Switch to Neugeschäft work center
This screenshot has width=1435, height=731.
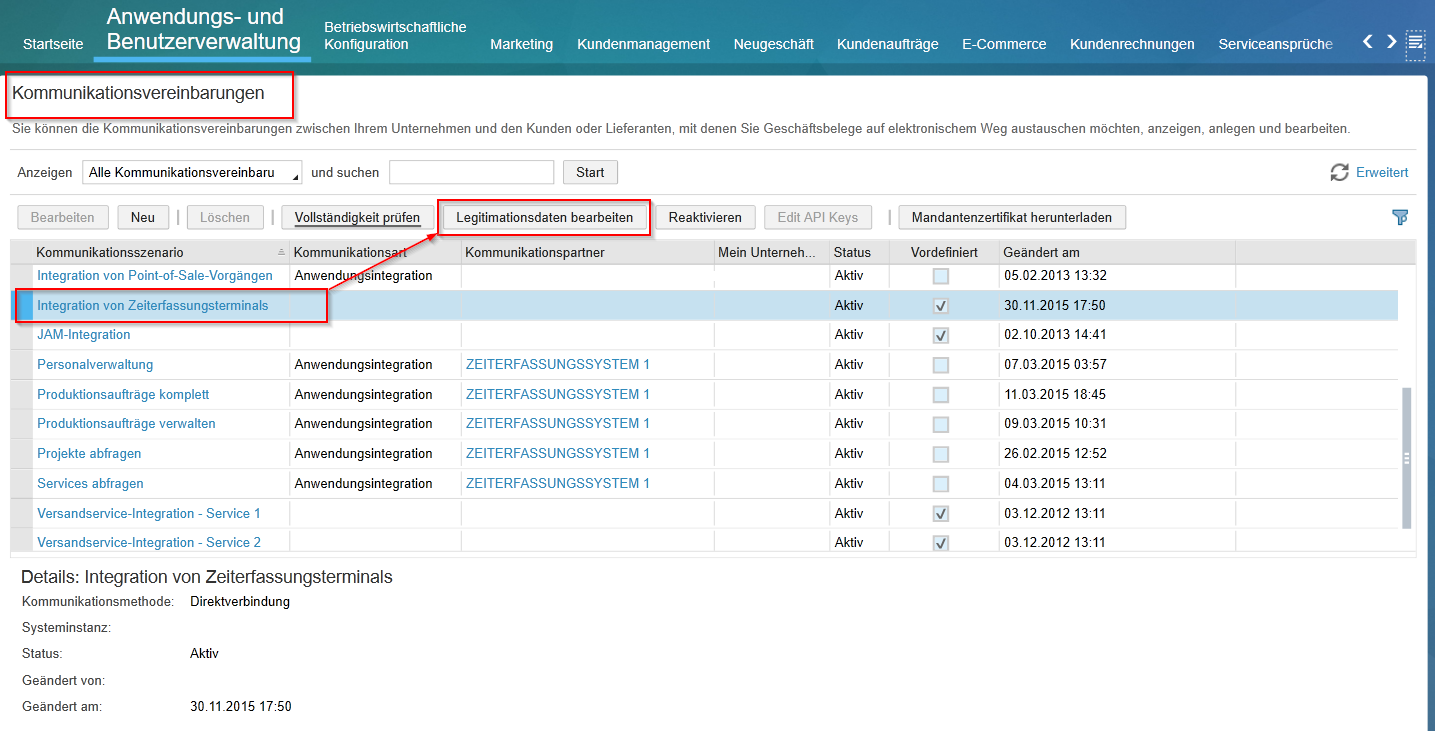773,44
